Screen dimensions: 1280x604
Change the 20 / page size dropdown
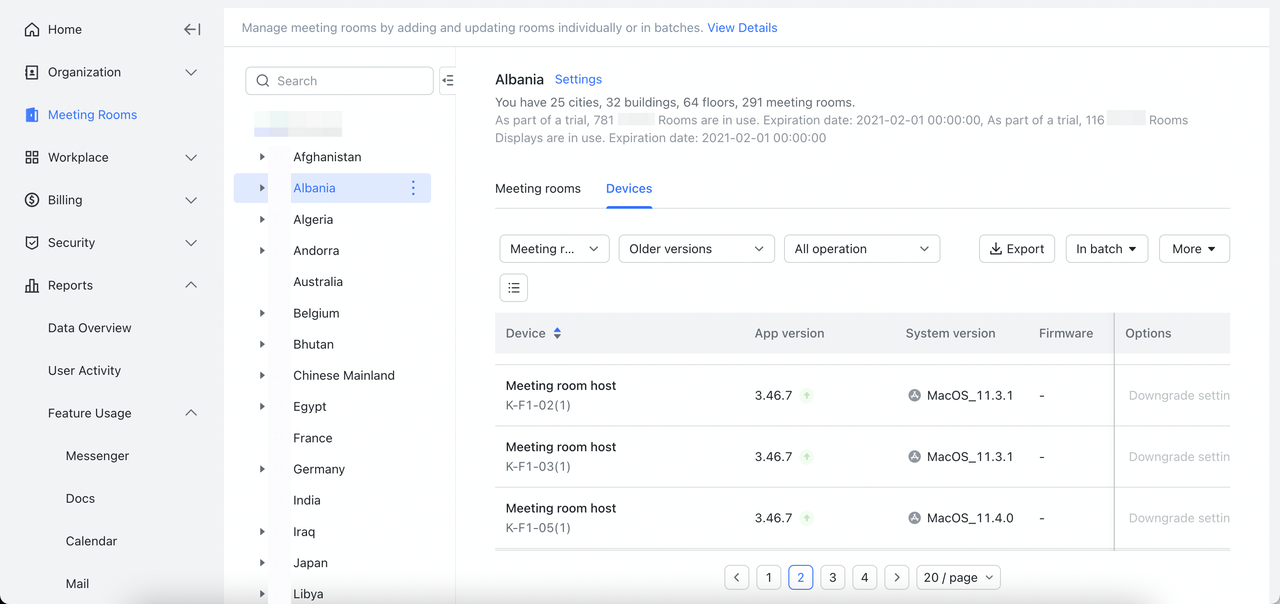click(958, 577)
